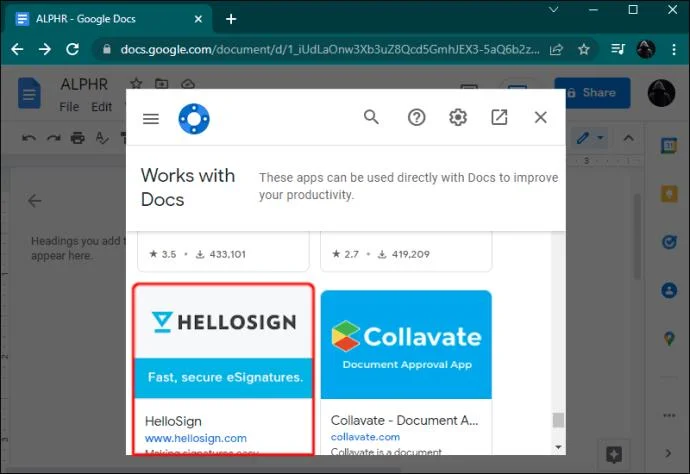Image resolution: width=690 pixels, height=474 pixels.
Task: Open Google Tasks side panel
Action: click(x=669, y=242)
